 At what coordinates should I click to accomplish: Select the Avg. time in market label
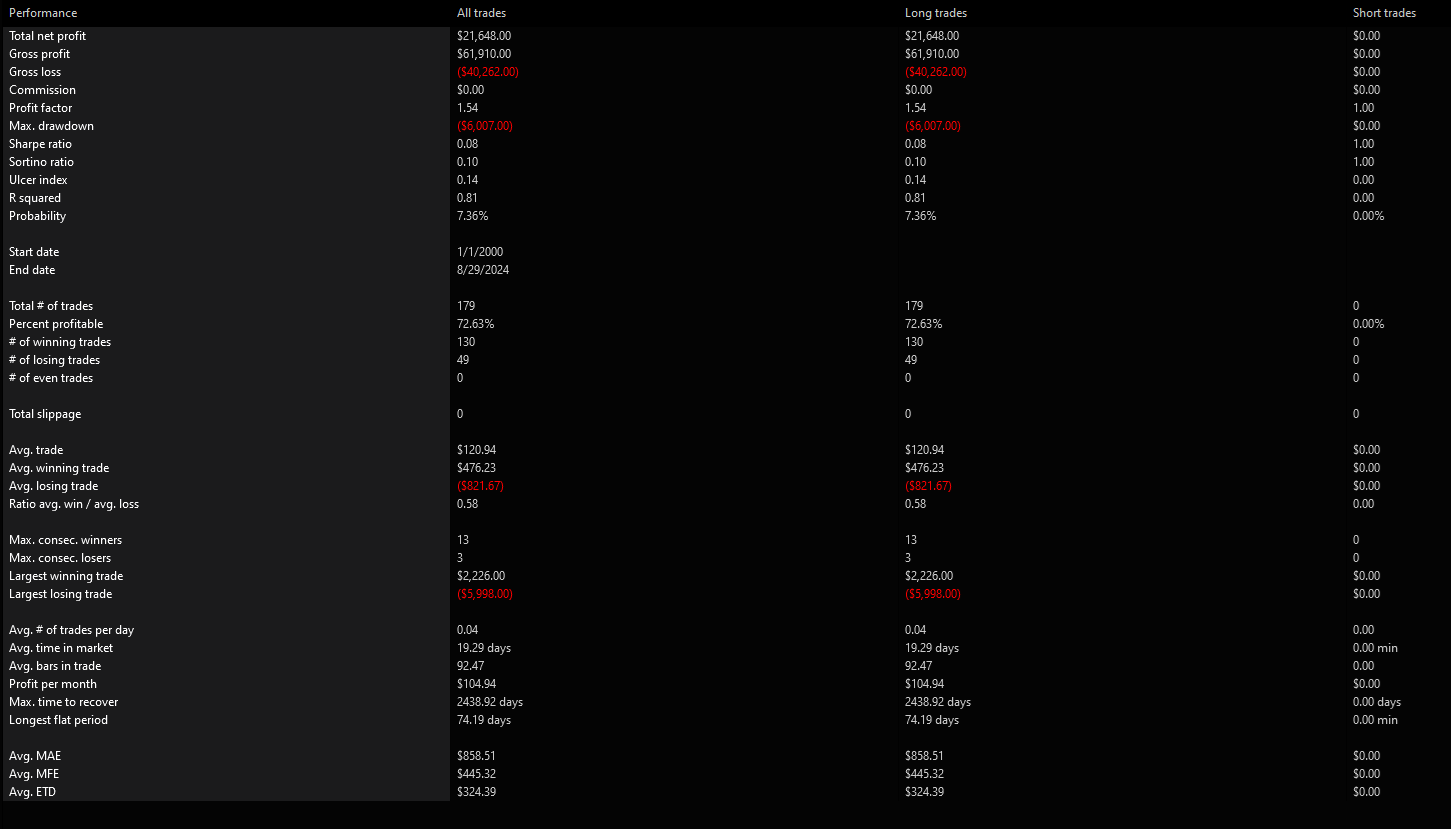[61, 648]
